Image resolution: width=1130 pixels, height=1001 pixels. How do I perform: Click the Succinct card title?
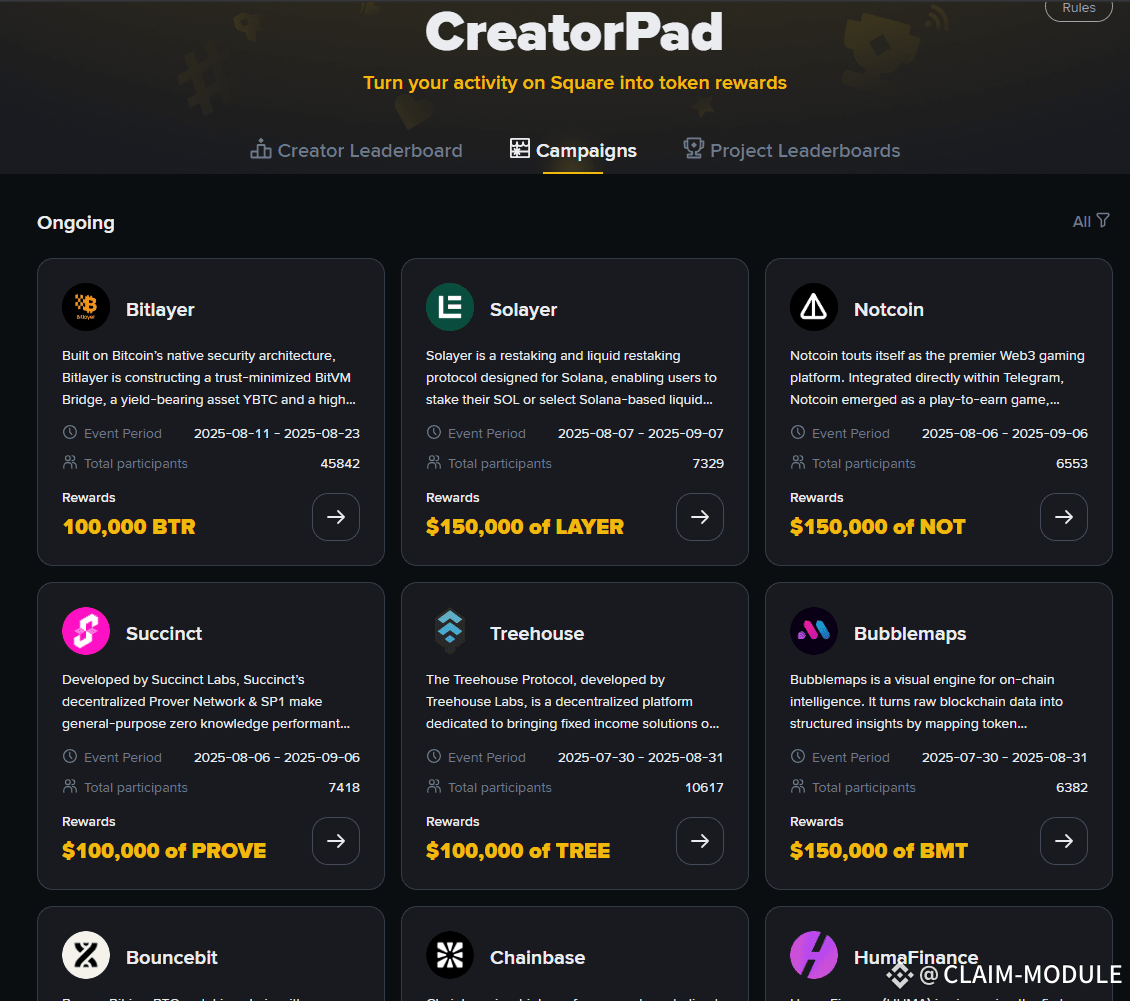pos(164,633)
